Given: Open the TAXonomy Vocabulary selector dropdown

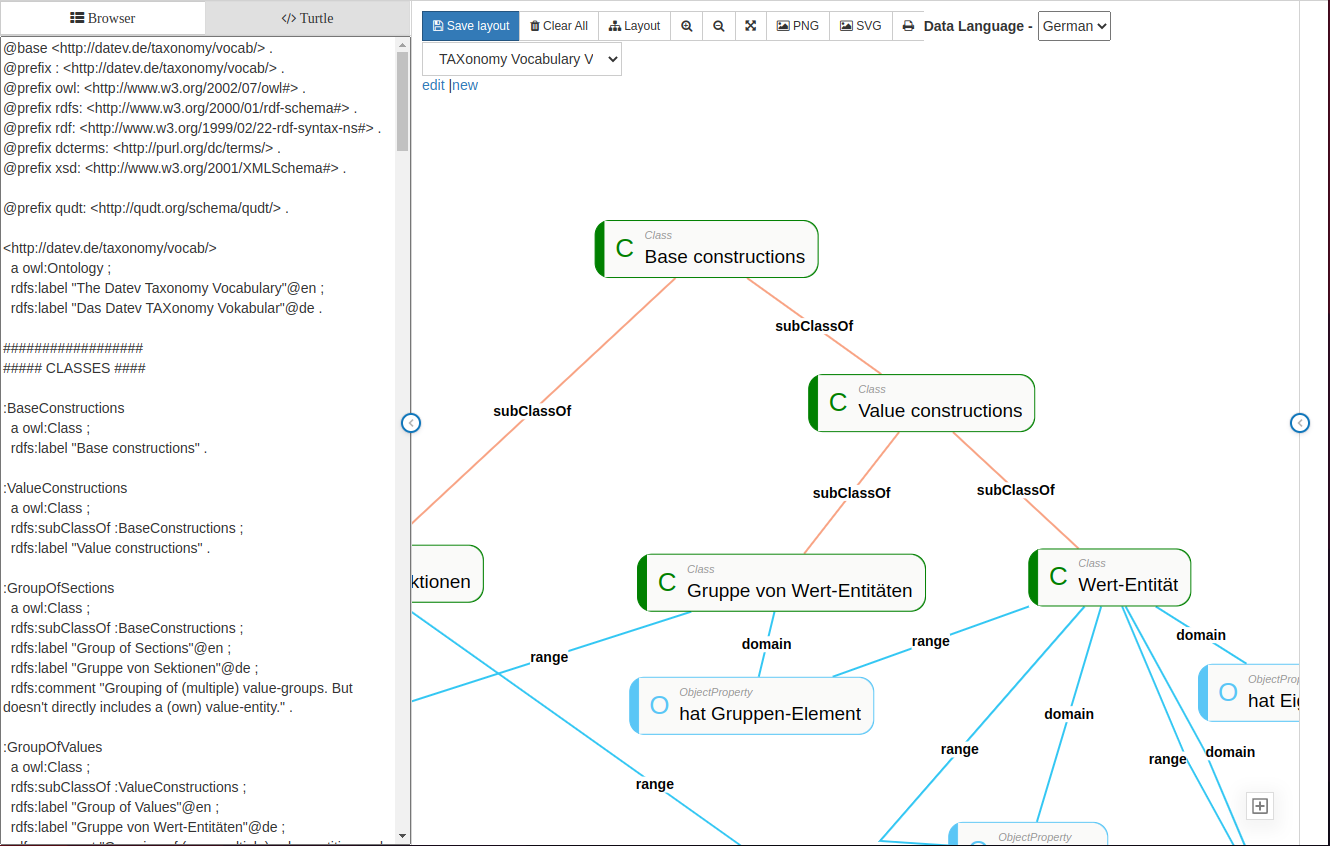Looking at the screenshot, I should [x=522, y=59].
